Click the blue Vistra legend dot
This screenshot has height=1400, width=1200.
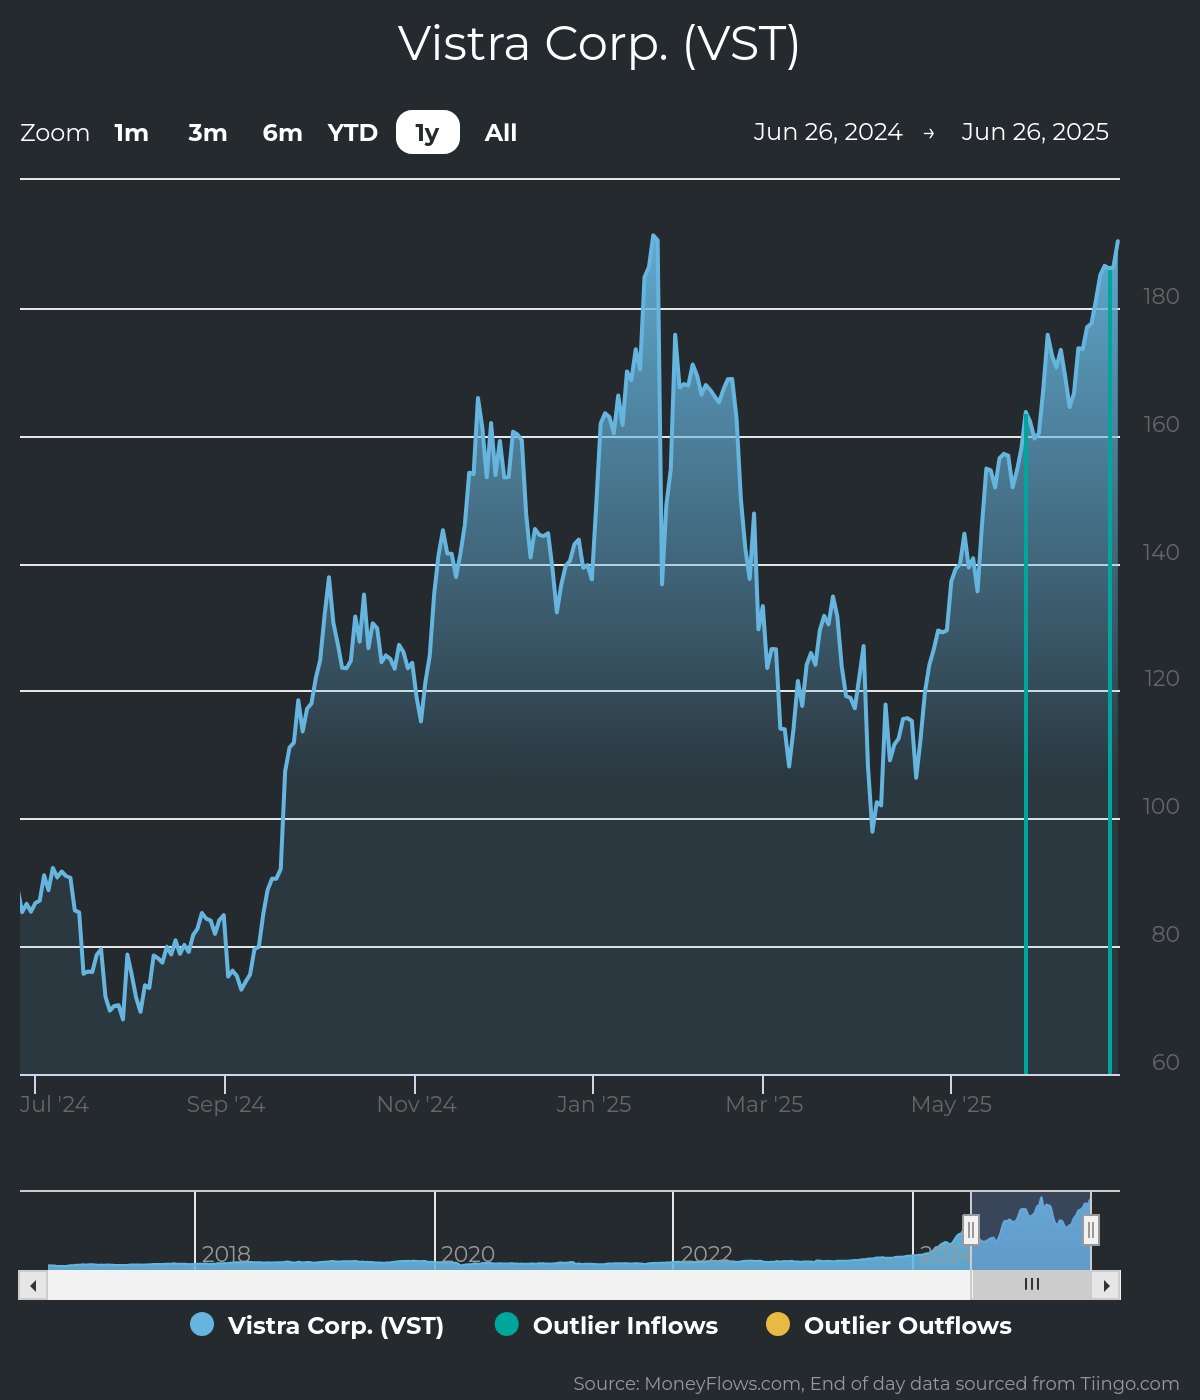[x=202, y=1324]
